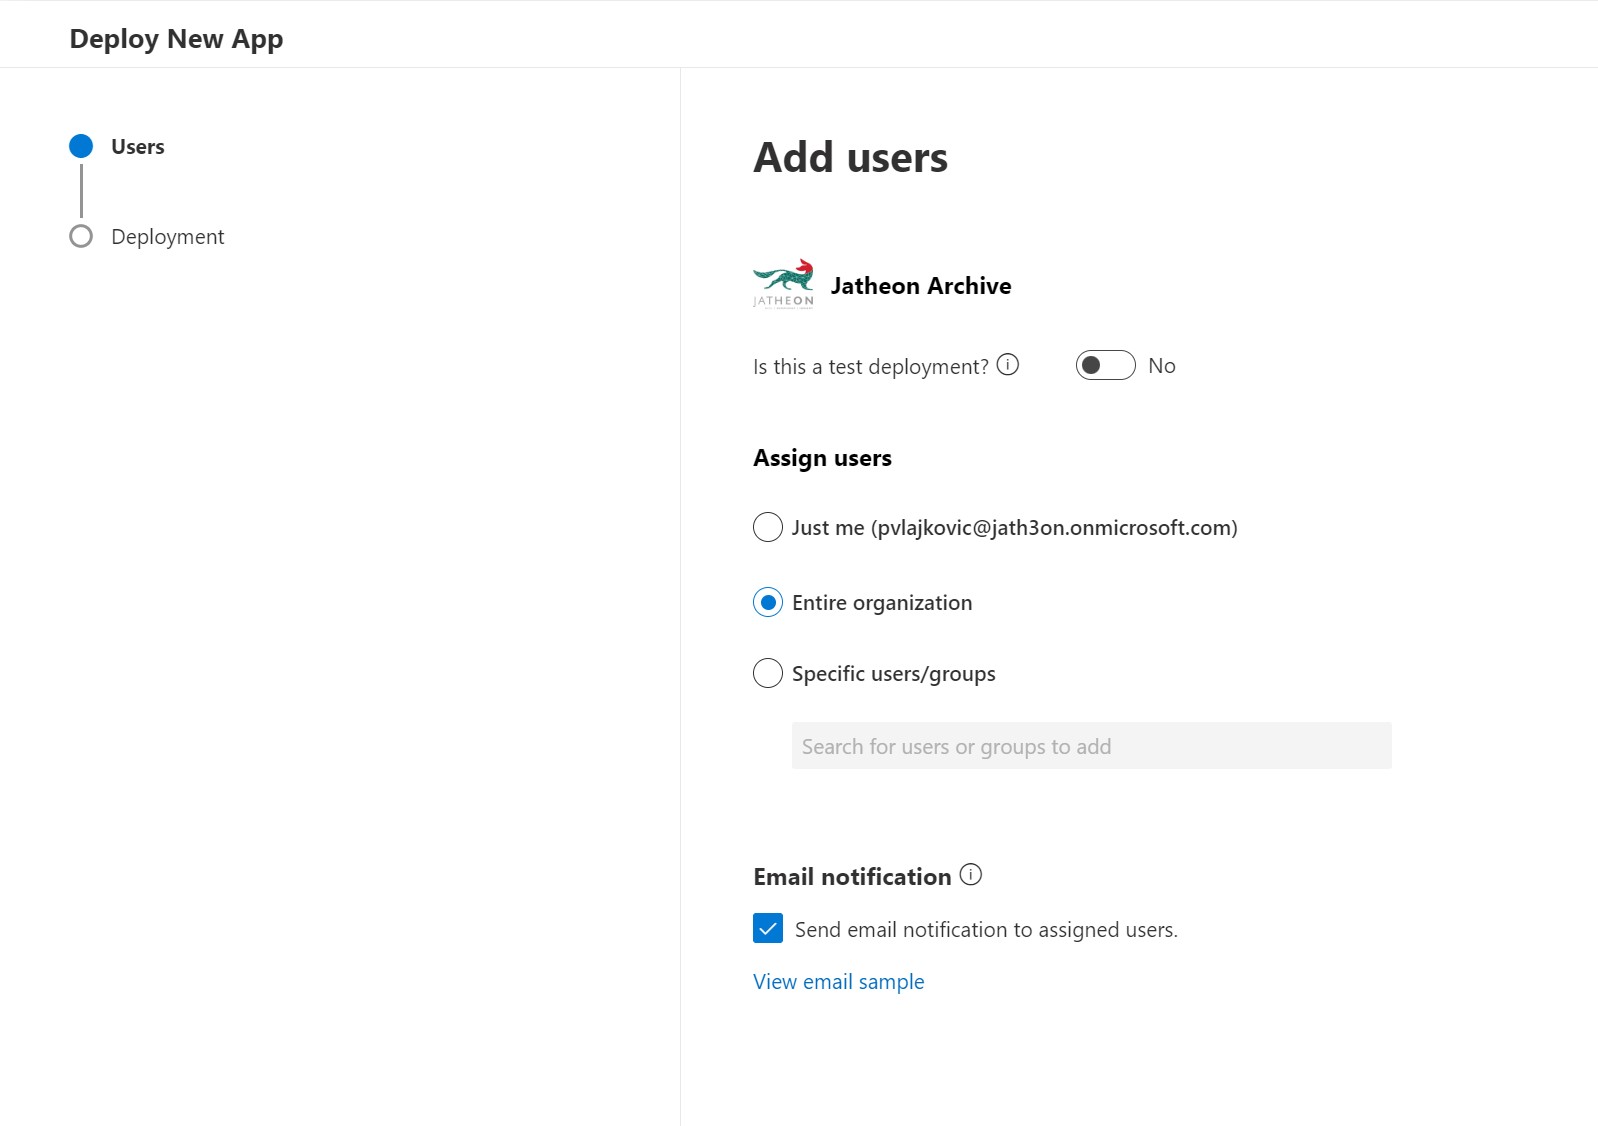
Task: Click the Email notification info icon
Action: tap(971, 875)
